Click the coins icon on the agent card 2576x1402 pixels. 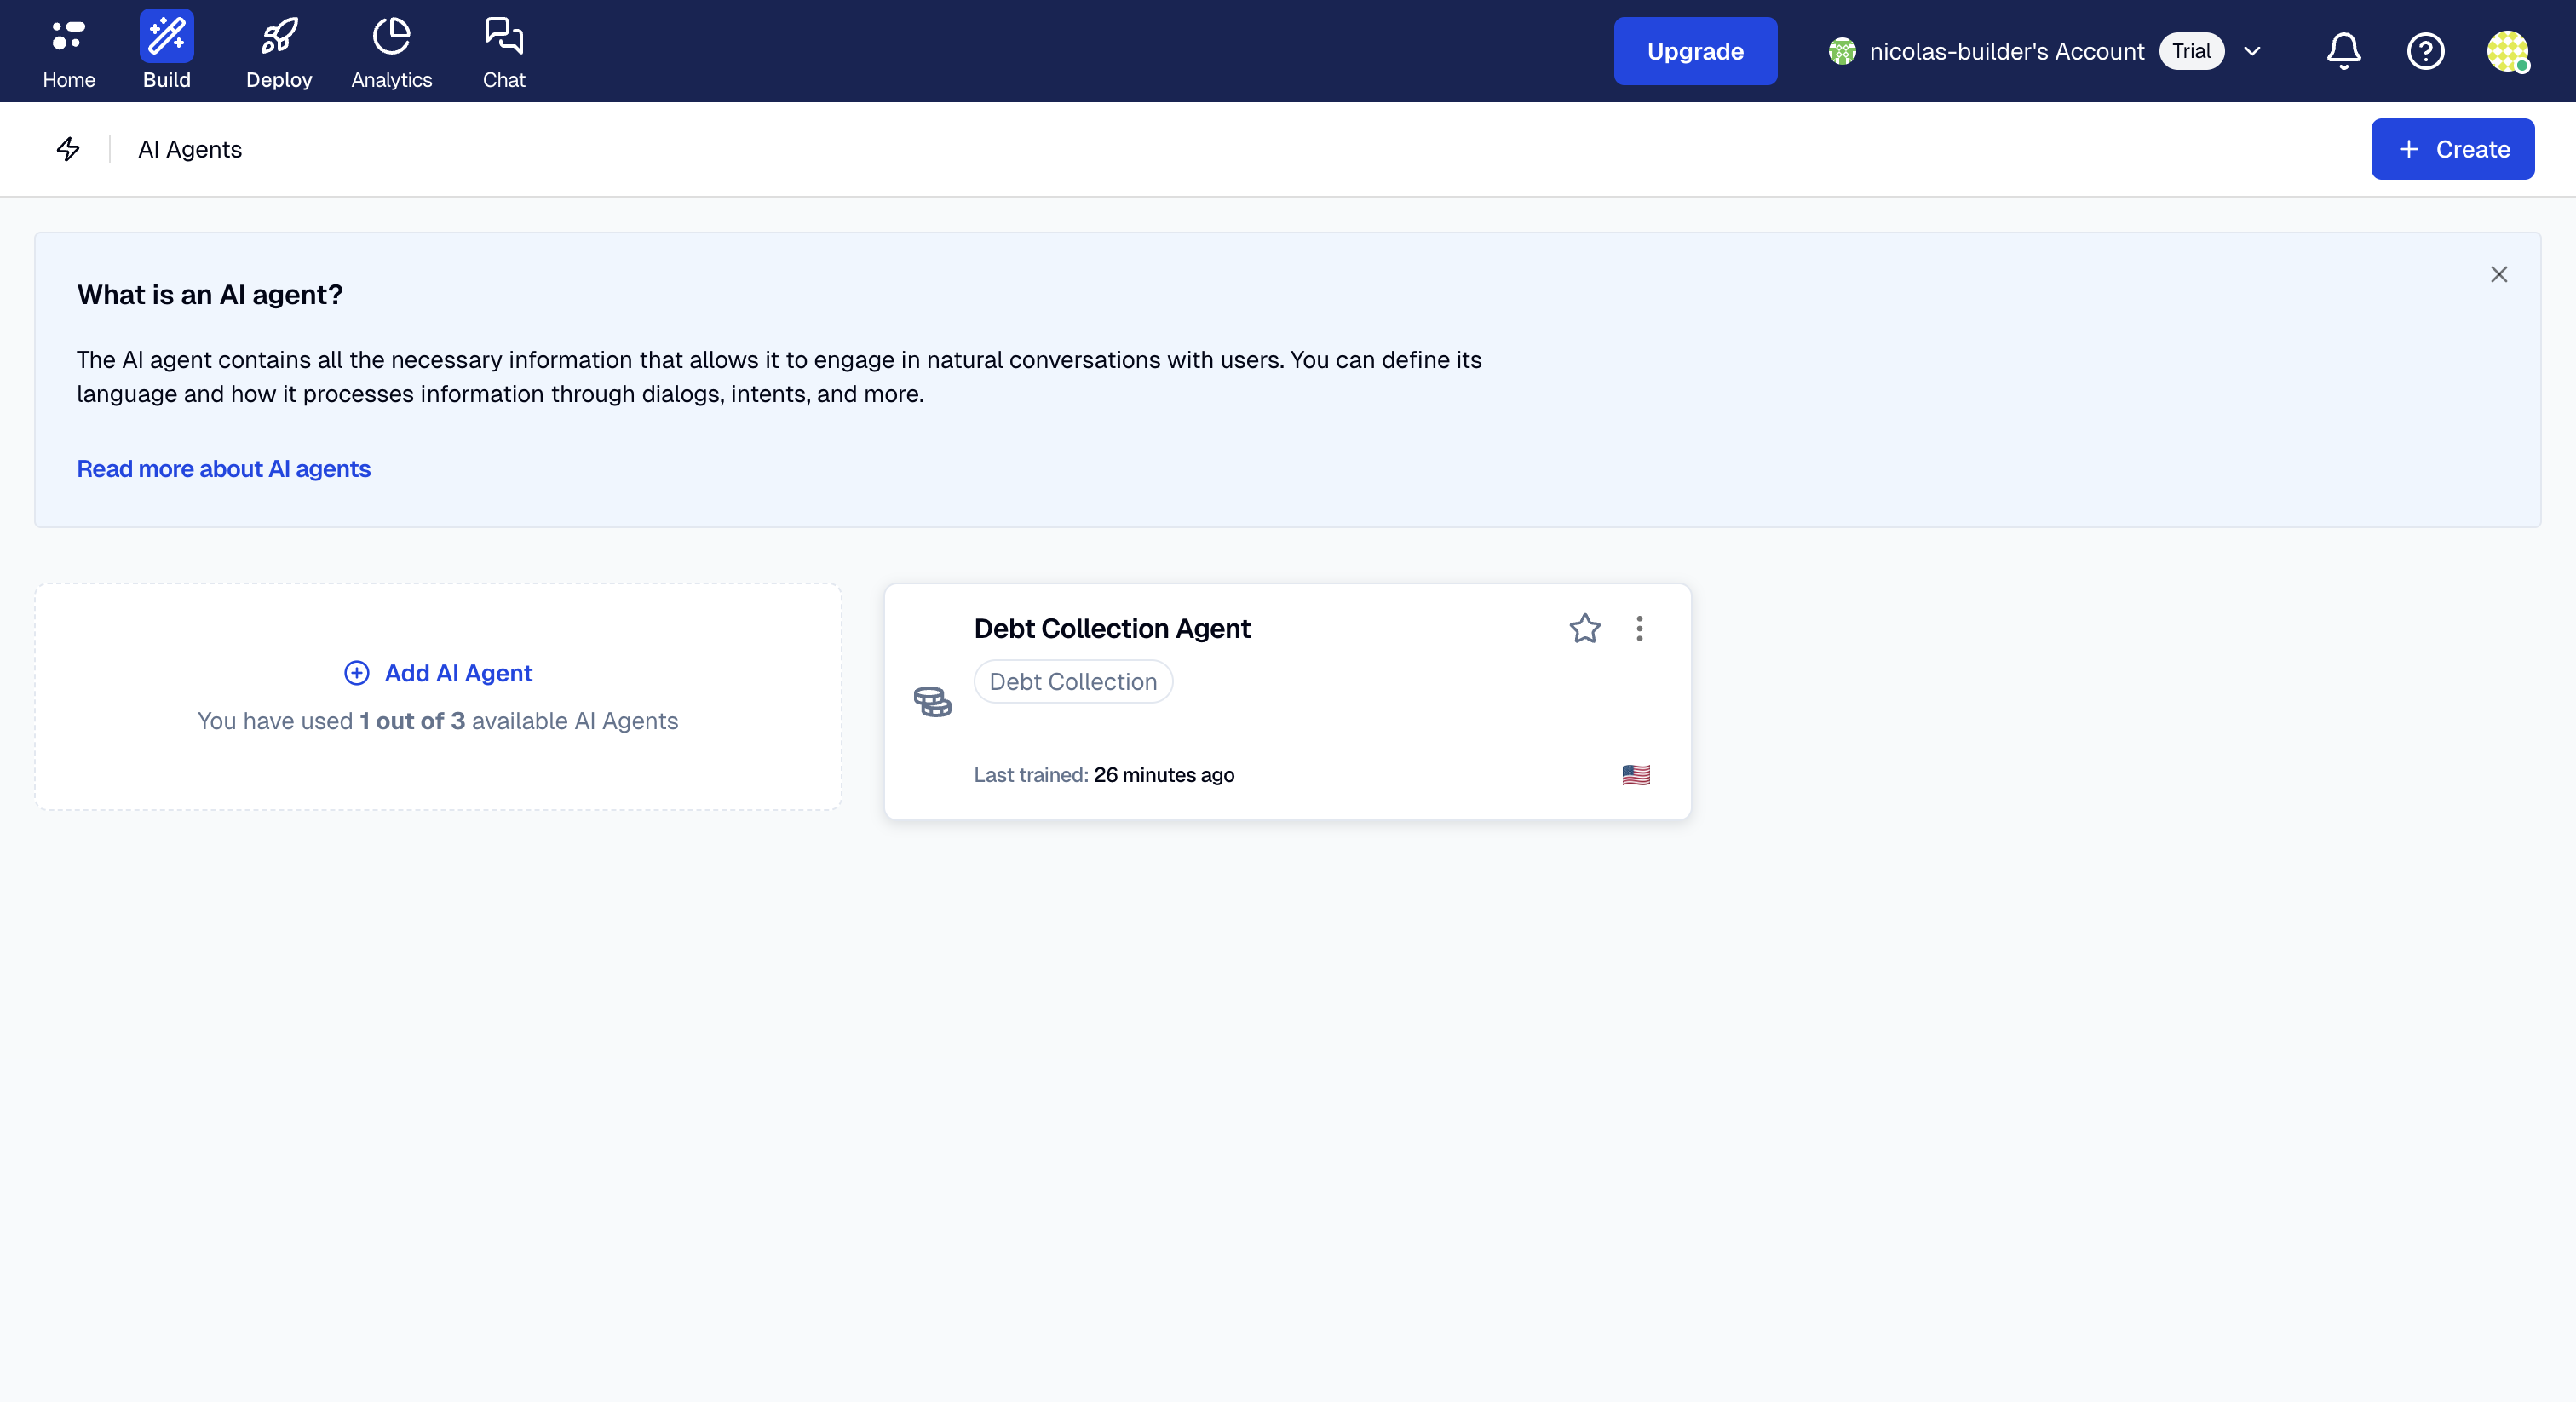tap(932, 701)
